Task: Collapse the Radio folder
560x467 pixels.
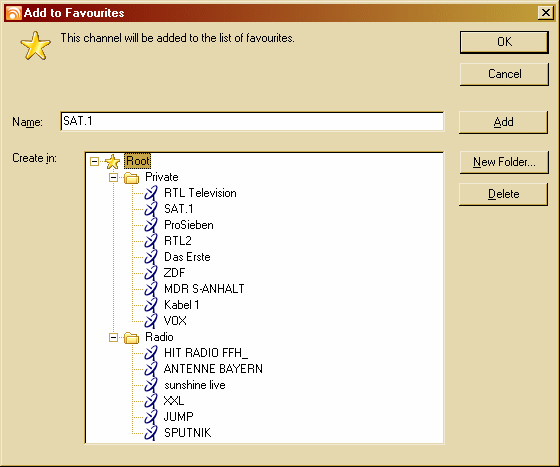Action: coord(113,337)
